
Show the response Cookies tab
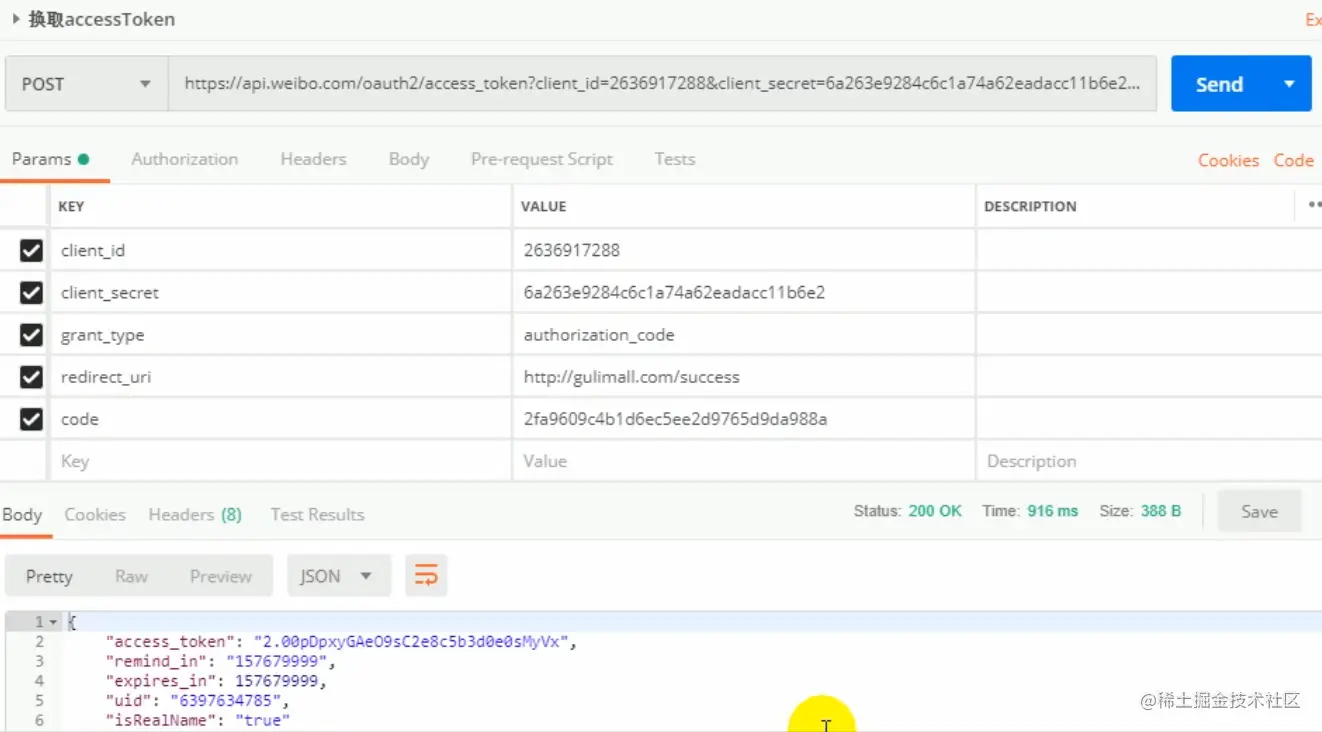tap(95, 515)
